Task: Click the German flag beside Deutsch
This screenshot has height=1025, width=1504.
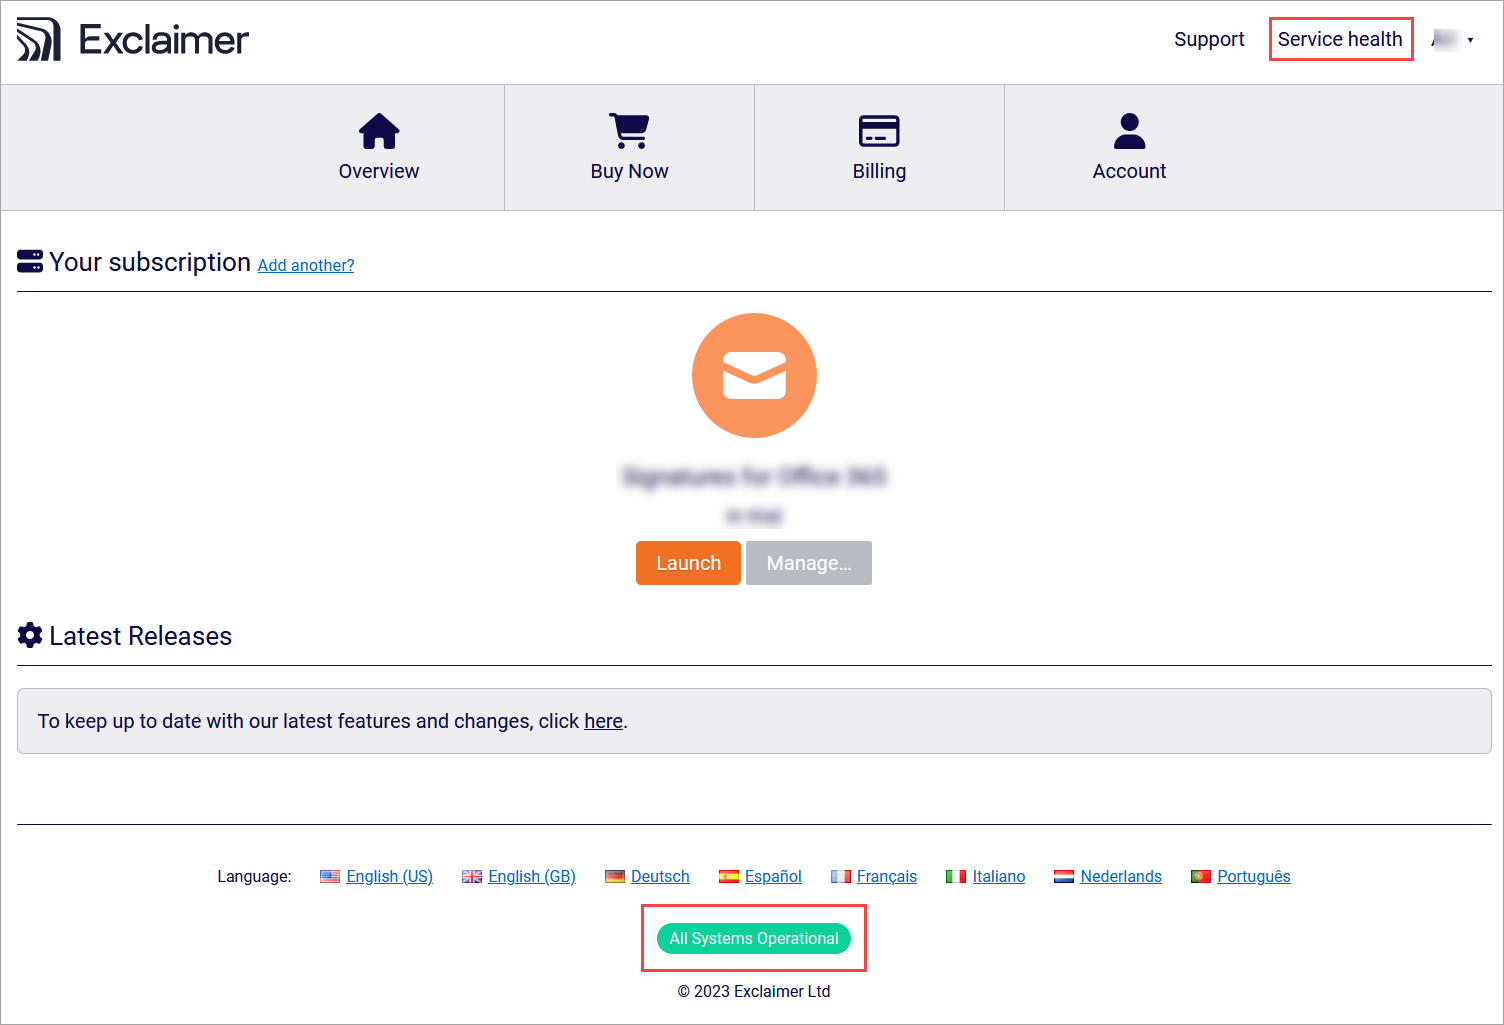Action: (x=613, y=876)
